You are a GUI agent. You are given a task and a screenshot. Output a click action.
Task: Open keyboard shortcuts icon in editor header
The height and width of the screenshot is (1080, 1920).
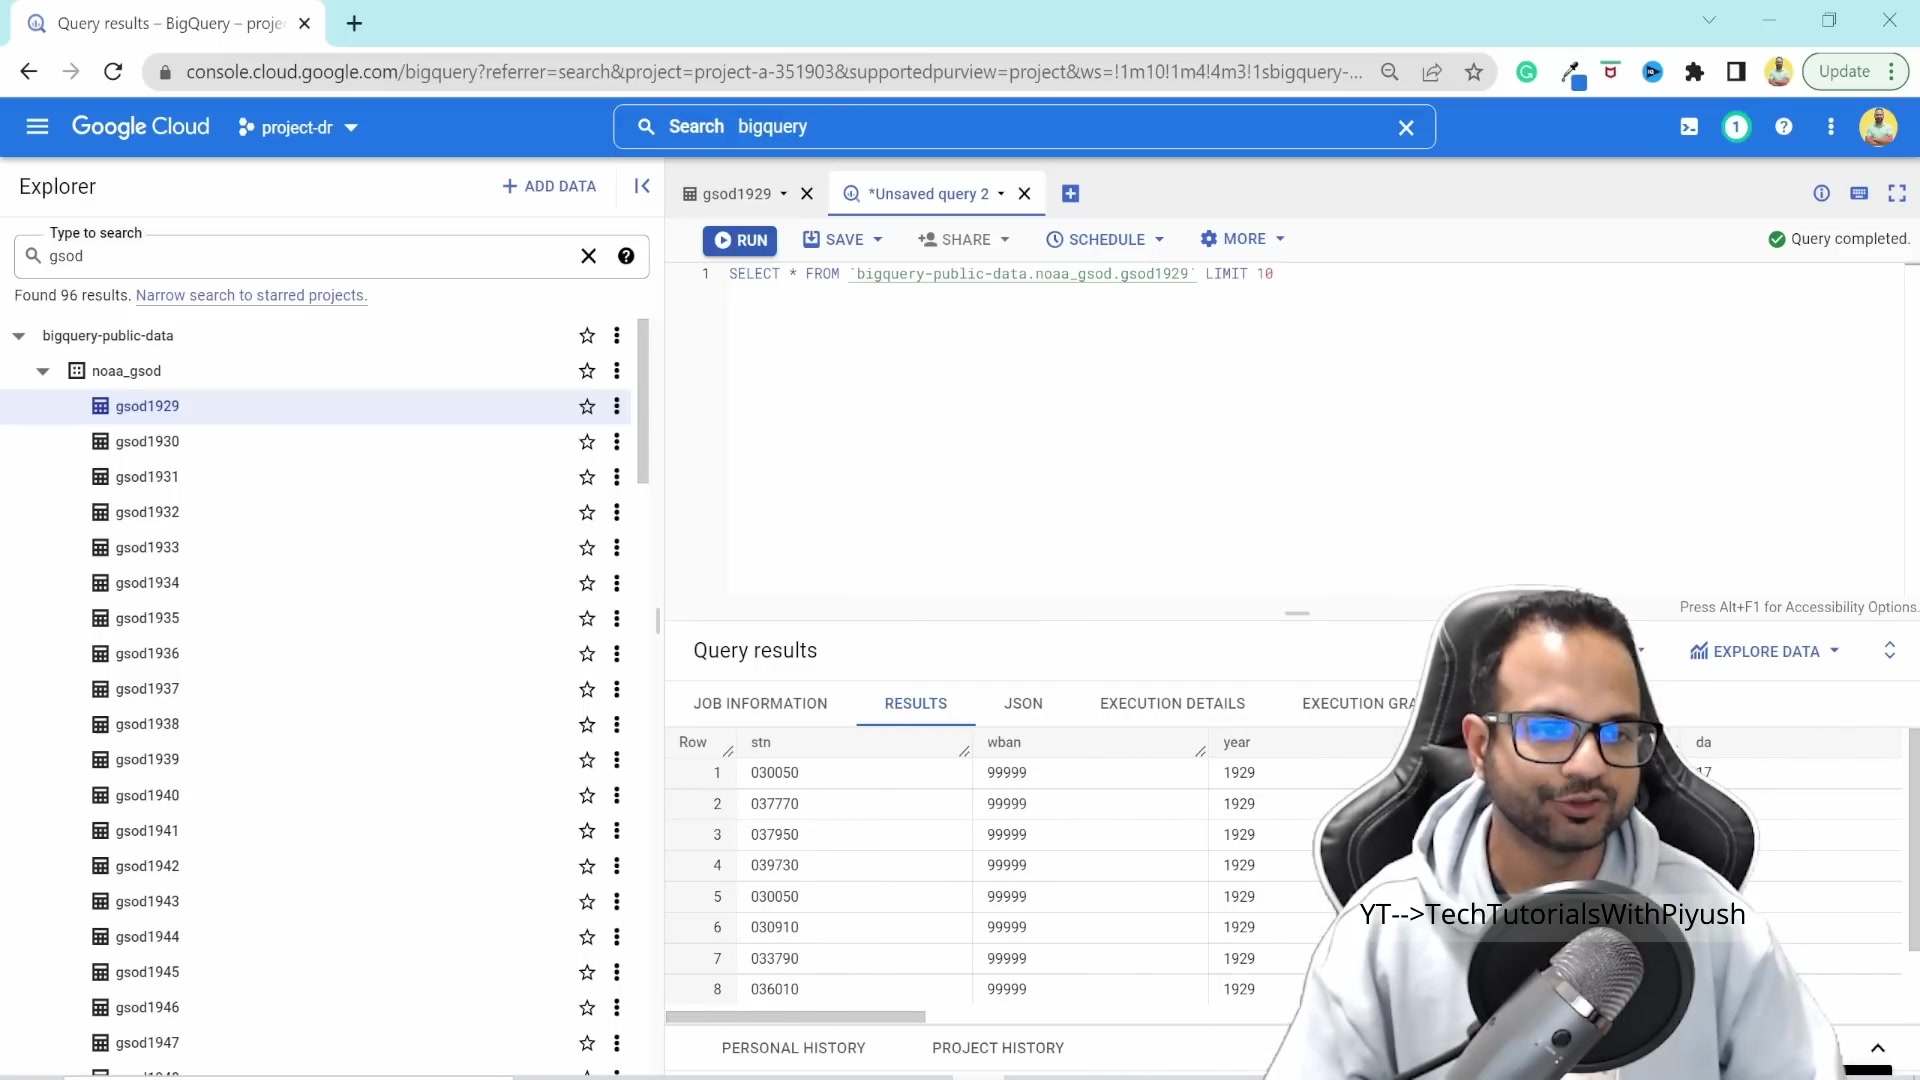[x=1859, y=194]
